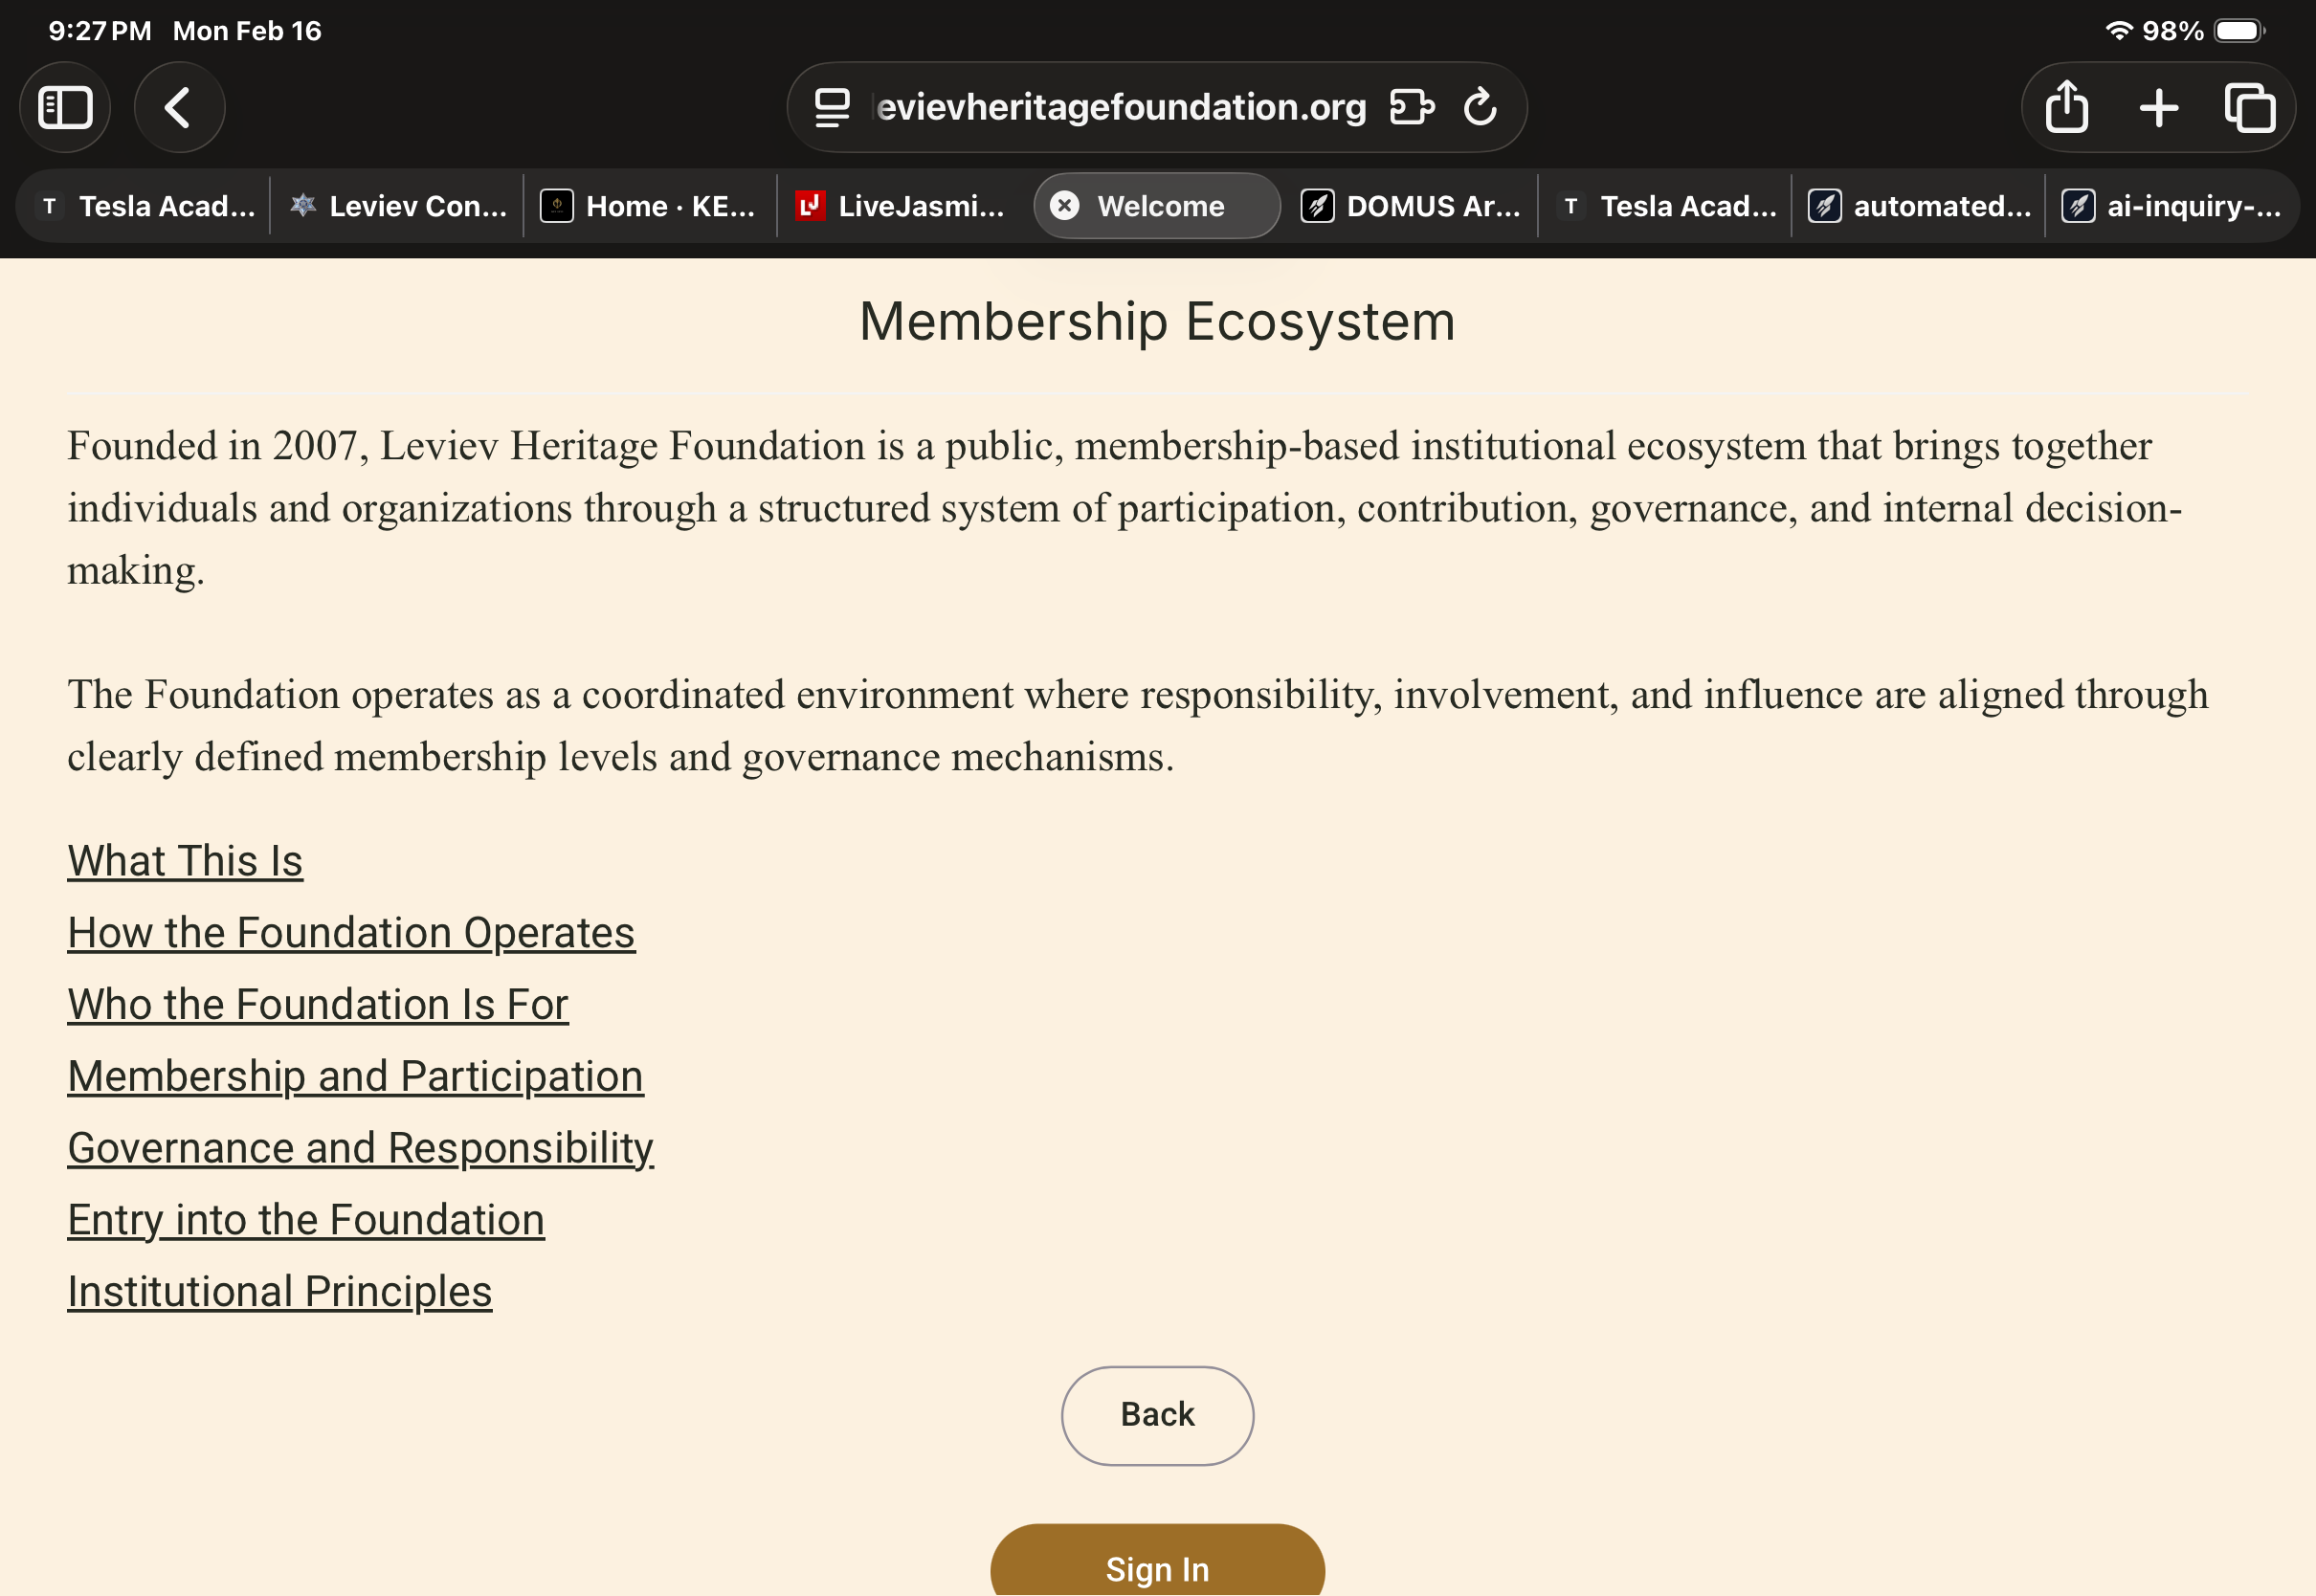Select the LiveJasmi... tab

tap(903, 206)
